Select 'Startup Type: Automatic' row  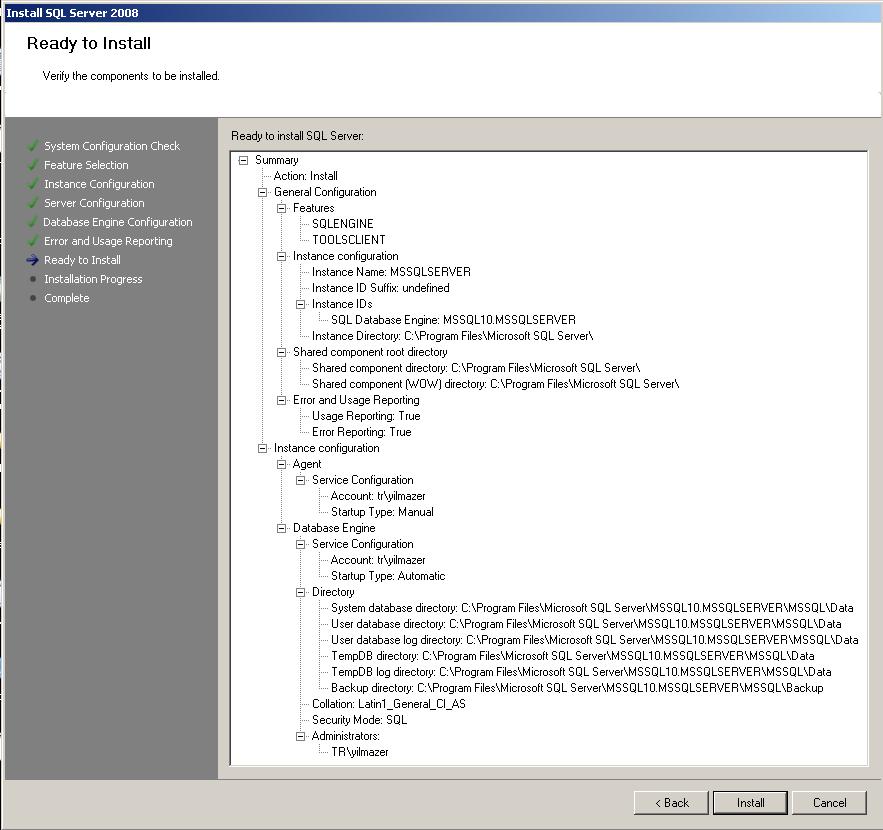point(388,576)
